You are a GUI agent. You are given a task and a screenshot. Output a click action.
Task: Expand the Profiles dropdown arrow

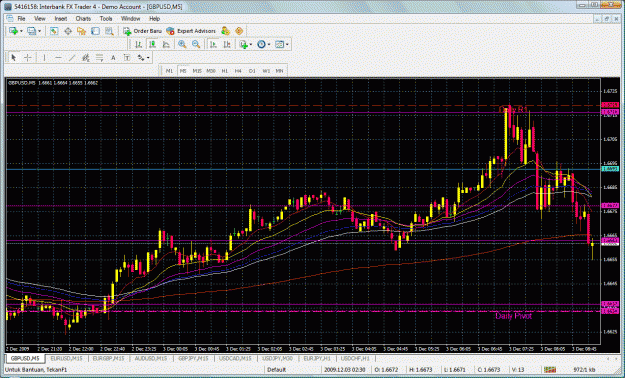pyautogui.click(x=39, y=31)
